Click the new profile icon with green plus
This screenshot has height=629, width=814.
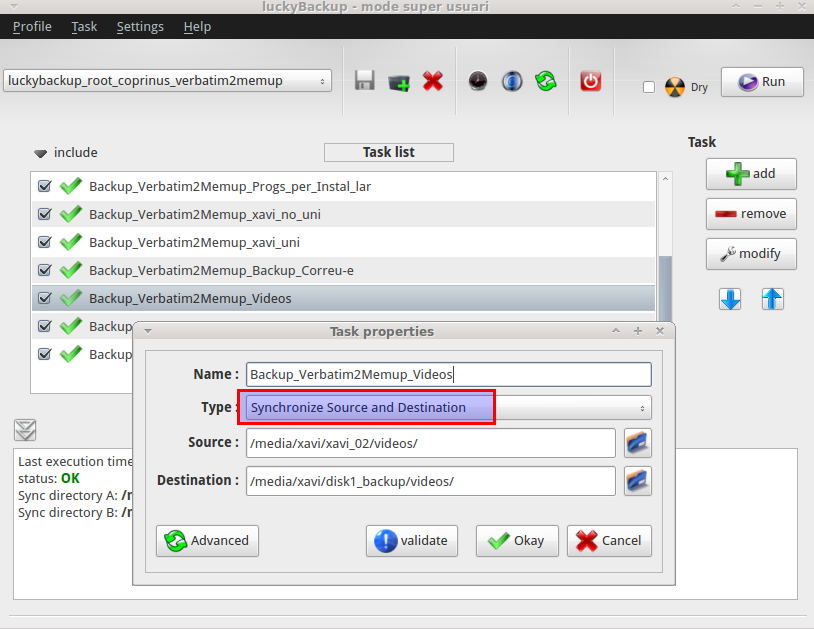399,81
